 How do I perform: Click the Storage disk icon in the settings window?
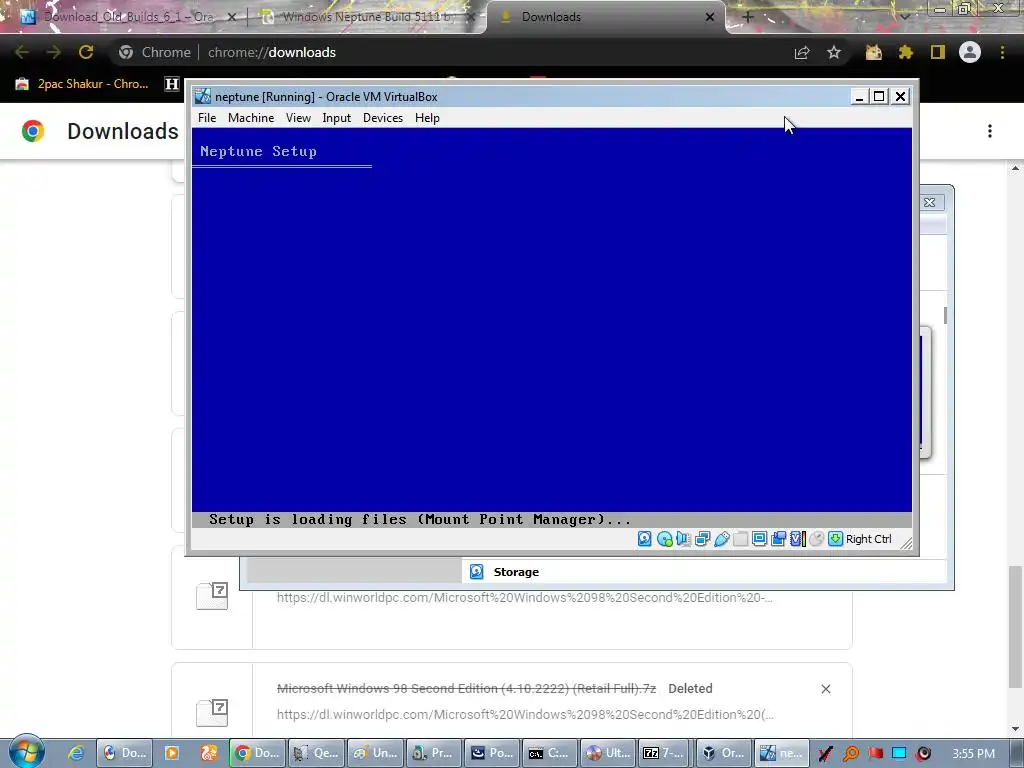tap(477, 571)
